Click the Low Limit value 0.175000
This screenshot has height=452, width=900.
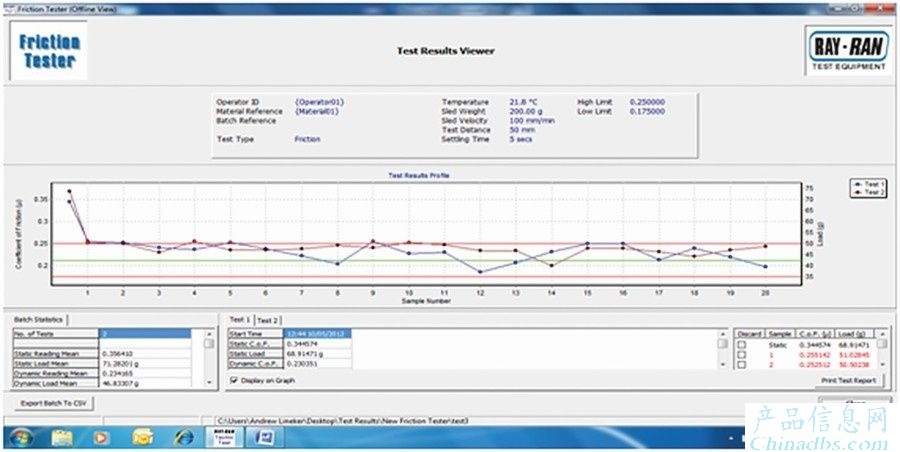647,111
